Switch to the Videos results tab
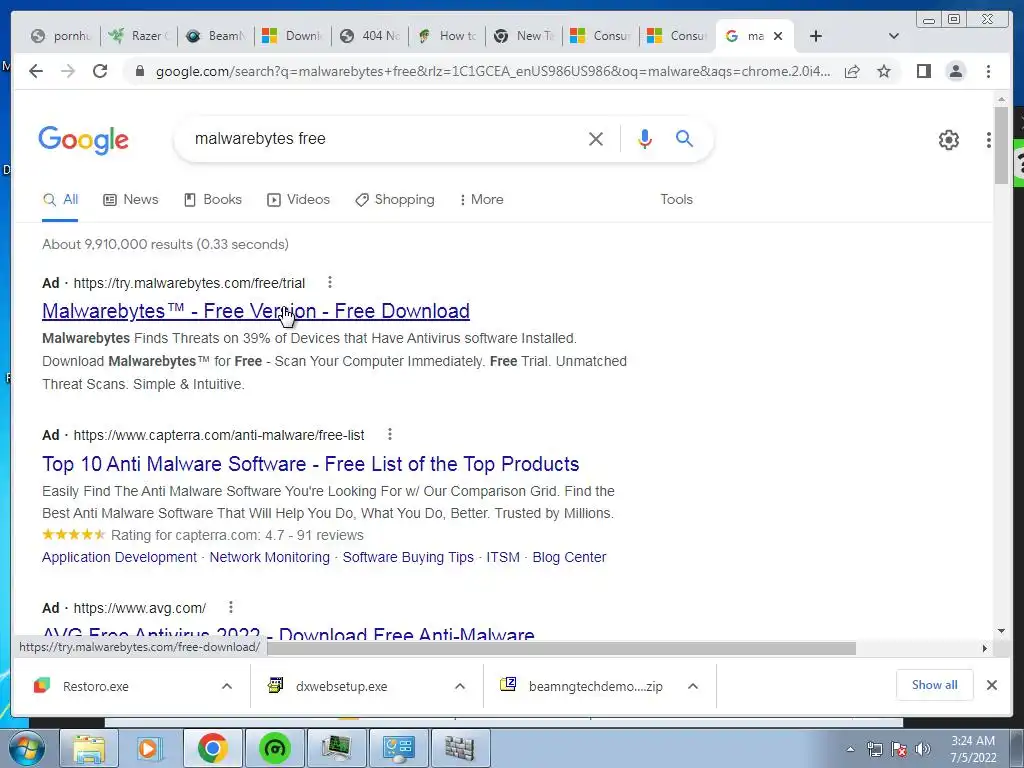Screen dimensions: 1024x768 pyautogui.click(x=298, y=199)
